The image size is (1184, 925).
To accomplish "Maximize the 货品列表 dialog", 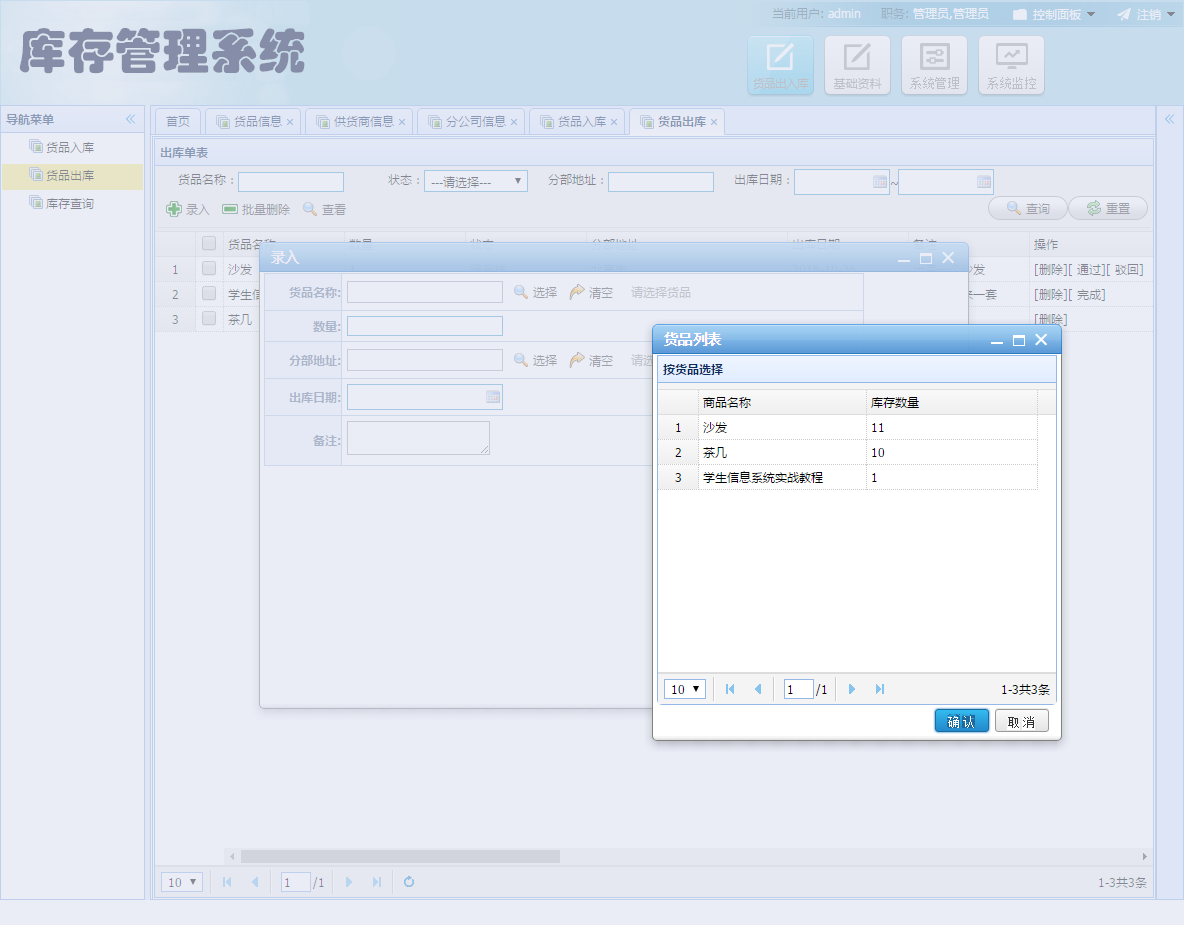I will pos(1019,341).
